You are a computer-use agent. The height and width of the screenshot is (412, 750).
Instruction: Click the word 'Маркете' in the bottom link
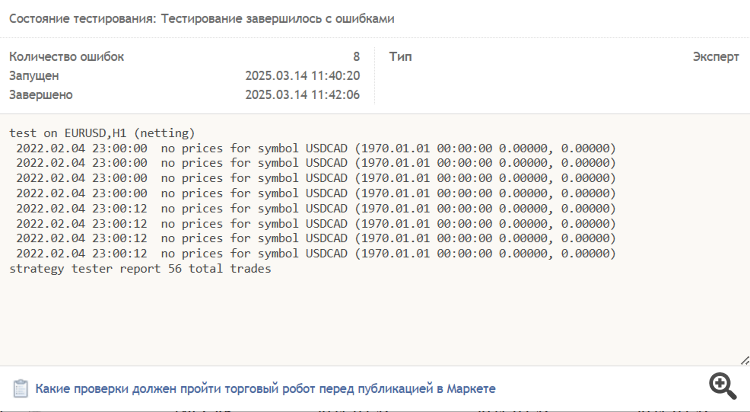pyautogui.click(x=469, y=388)
